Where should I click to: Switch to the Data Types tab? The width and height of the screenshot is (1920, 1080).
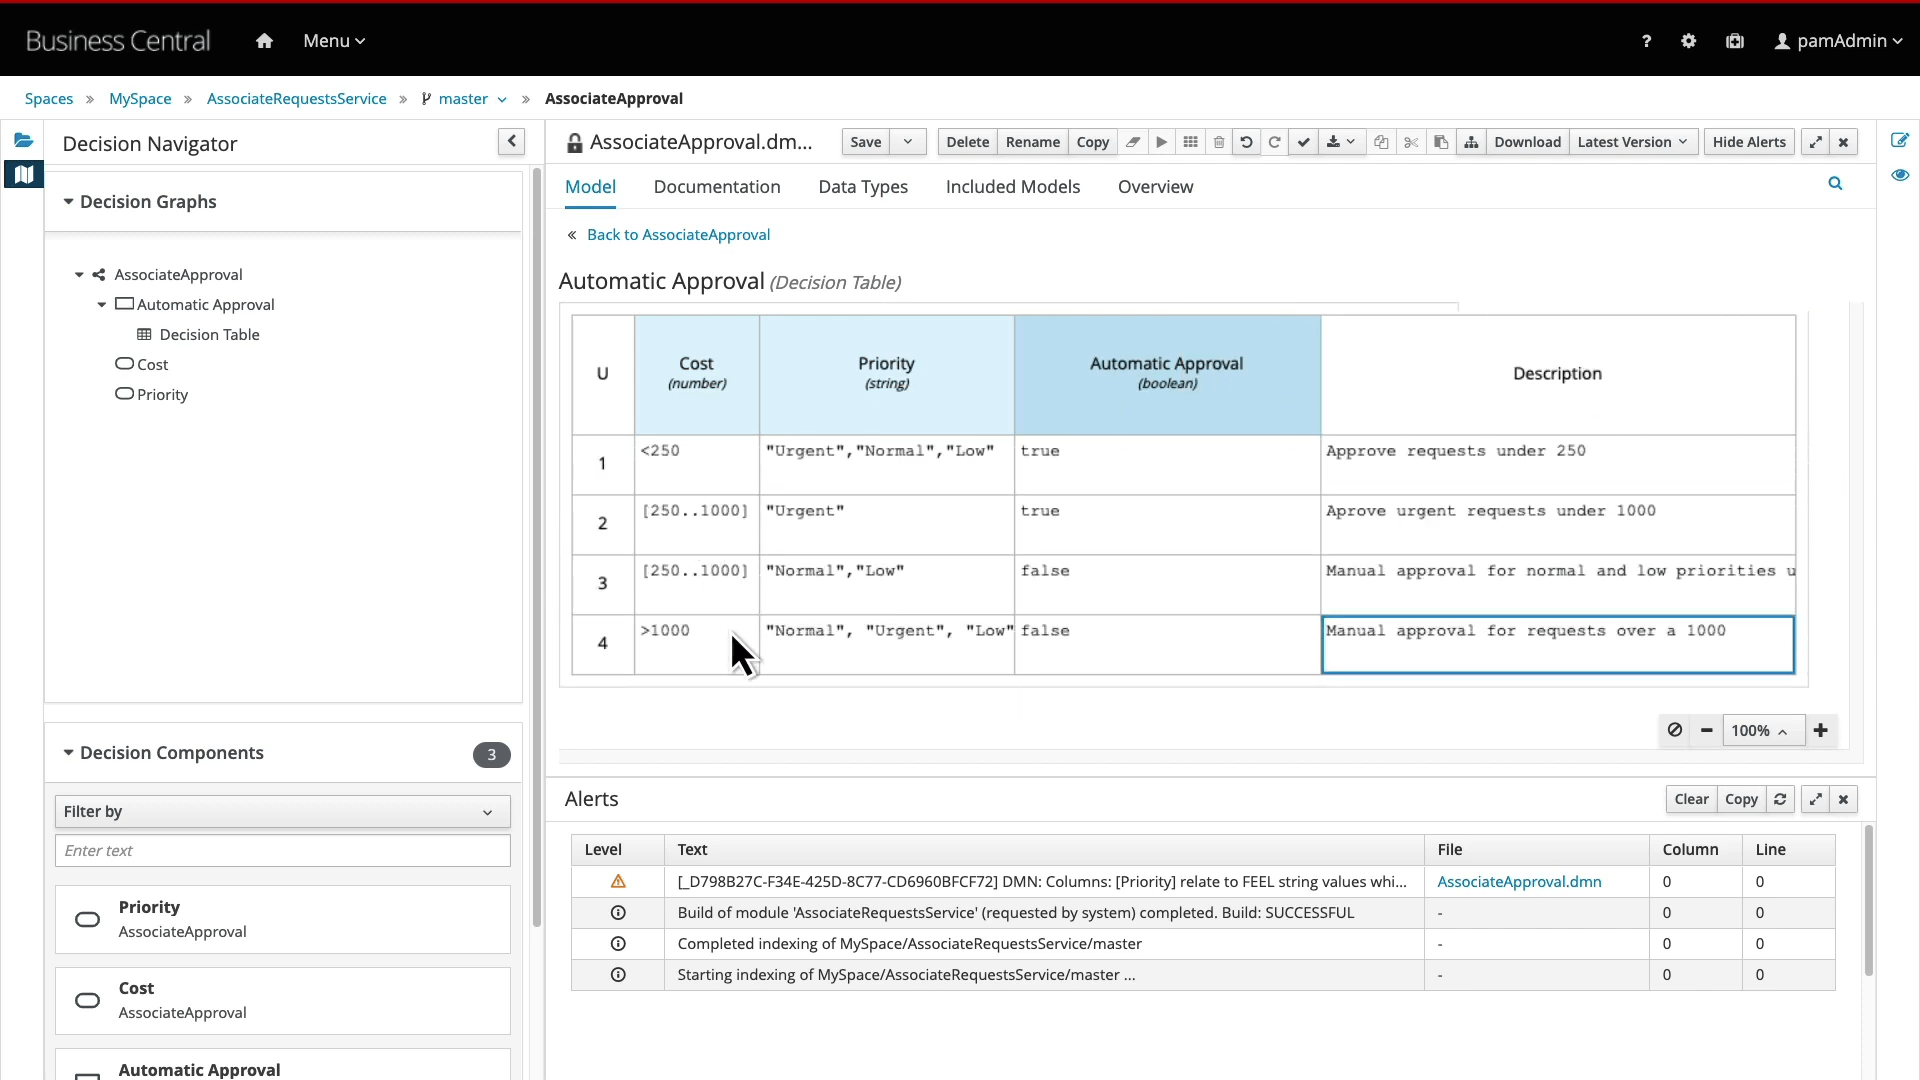pyautogui.click(x=863, y=187)
